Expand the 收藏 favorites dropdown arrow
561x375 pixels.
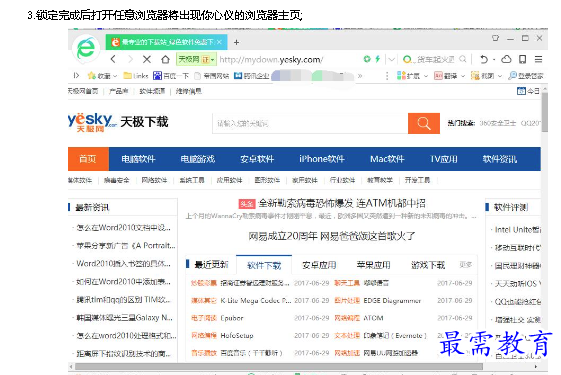(x=115, y=76)
